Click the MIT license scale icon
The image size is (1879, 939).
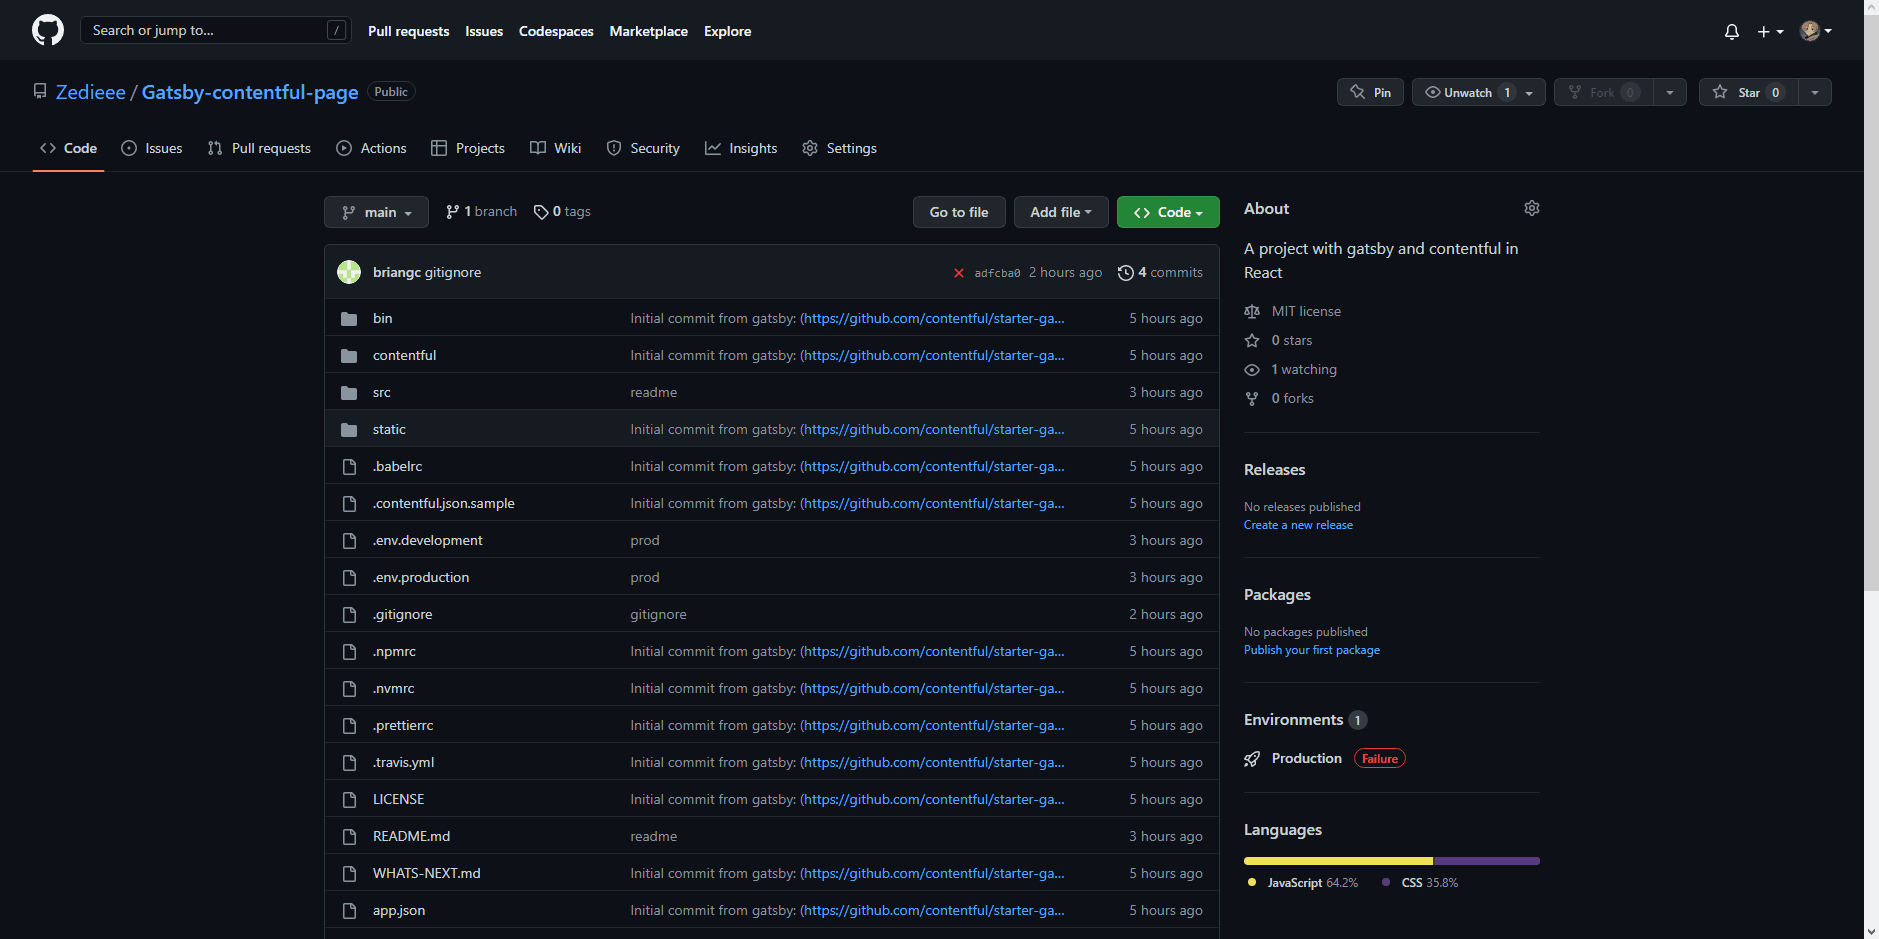click(x=1252, y=312)
